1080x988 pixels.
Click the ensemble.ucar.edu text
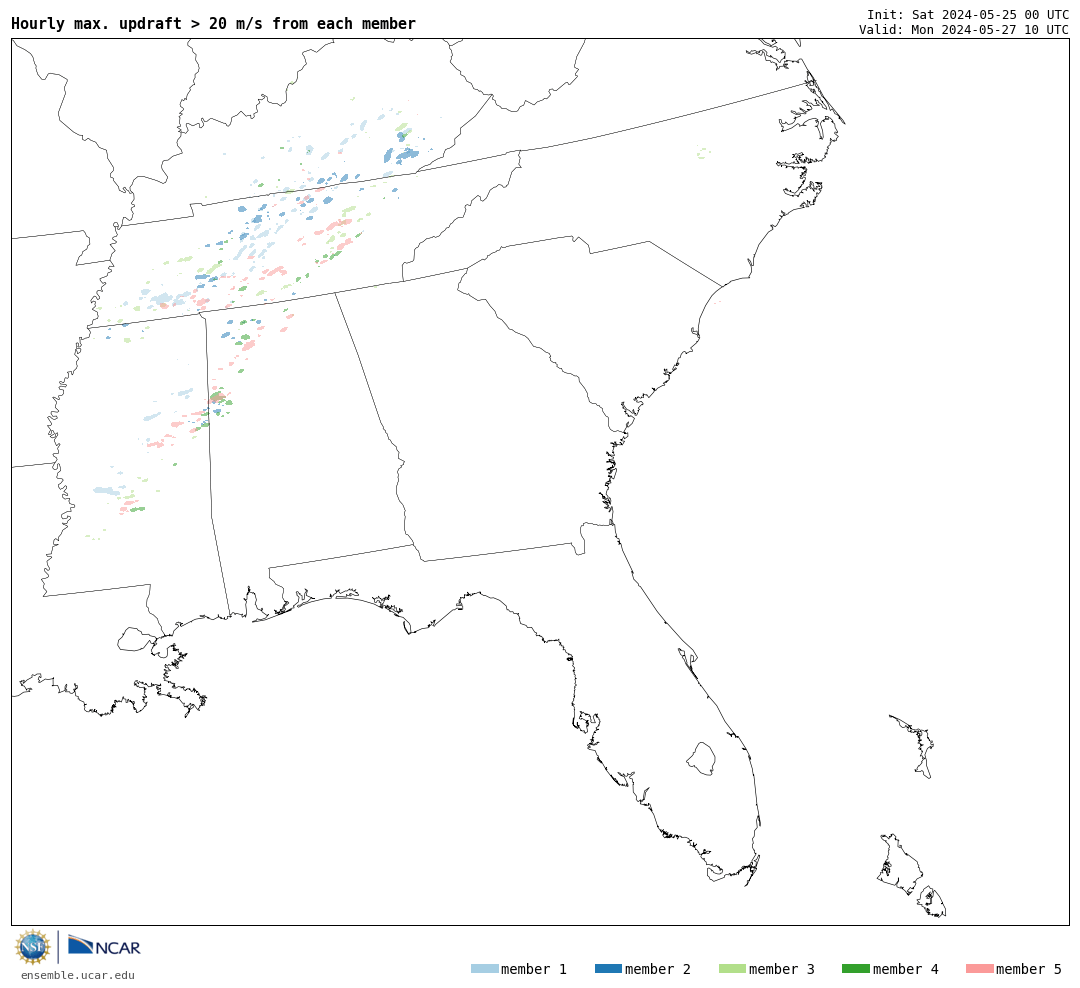point(78,975)
